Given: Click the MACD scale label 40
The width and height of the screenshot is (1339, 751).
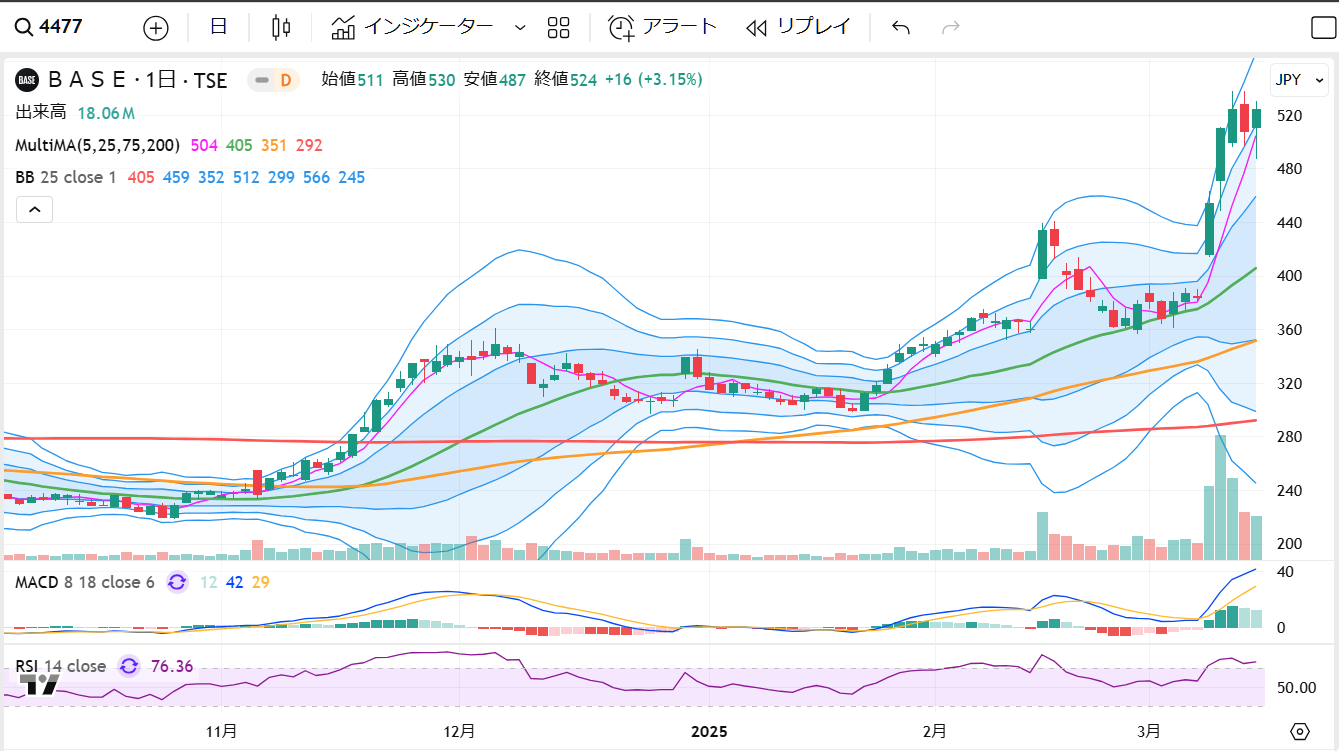Looking at the screenshot, I should pyautogui.click(x=1285, y=572).
